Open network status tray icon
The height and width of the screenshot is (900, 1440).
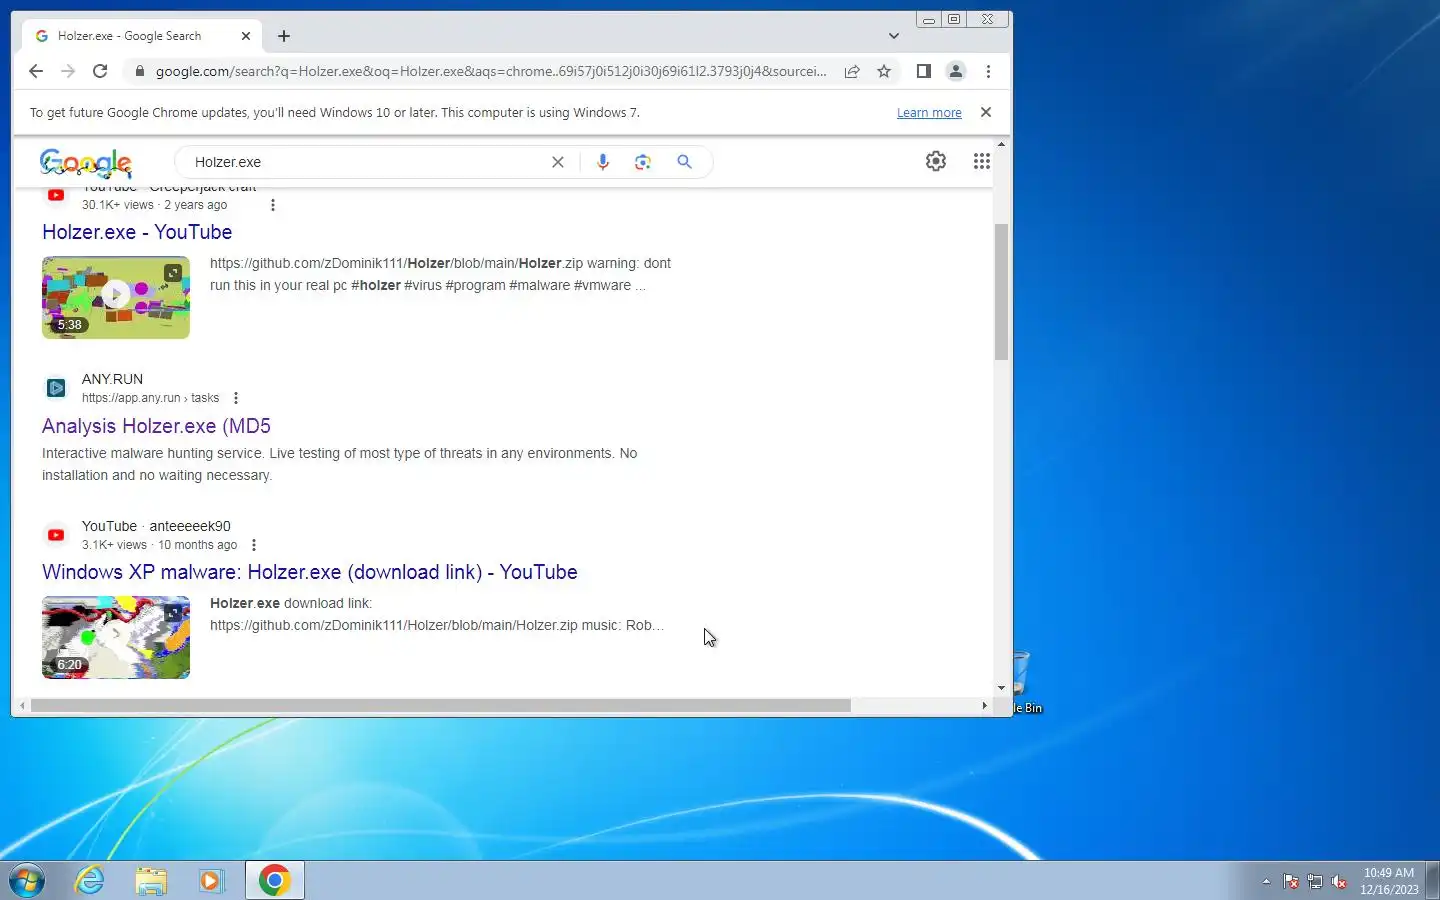pyautogui.click(x=1315, y=882)
